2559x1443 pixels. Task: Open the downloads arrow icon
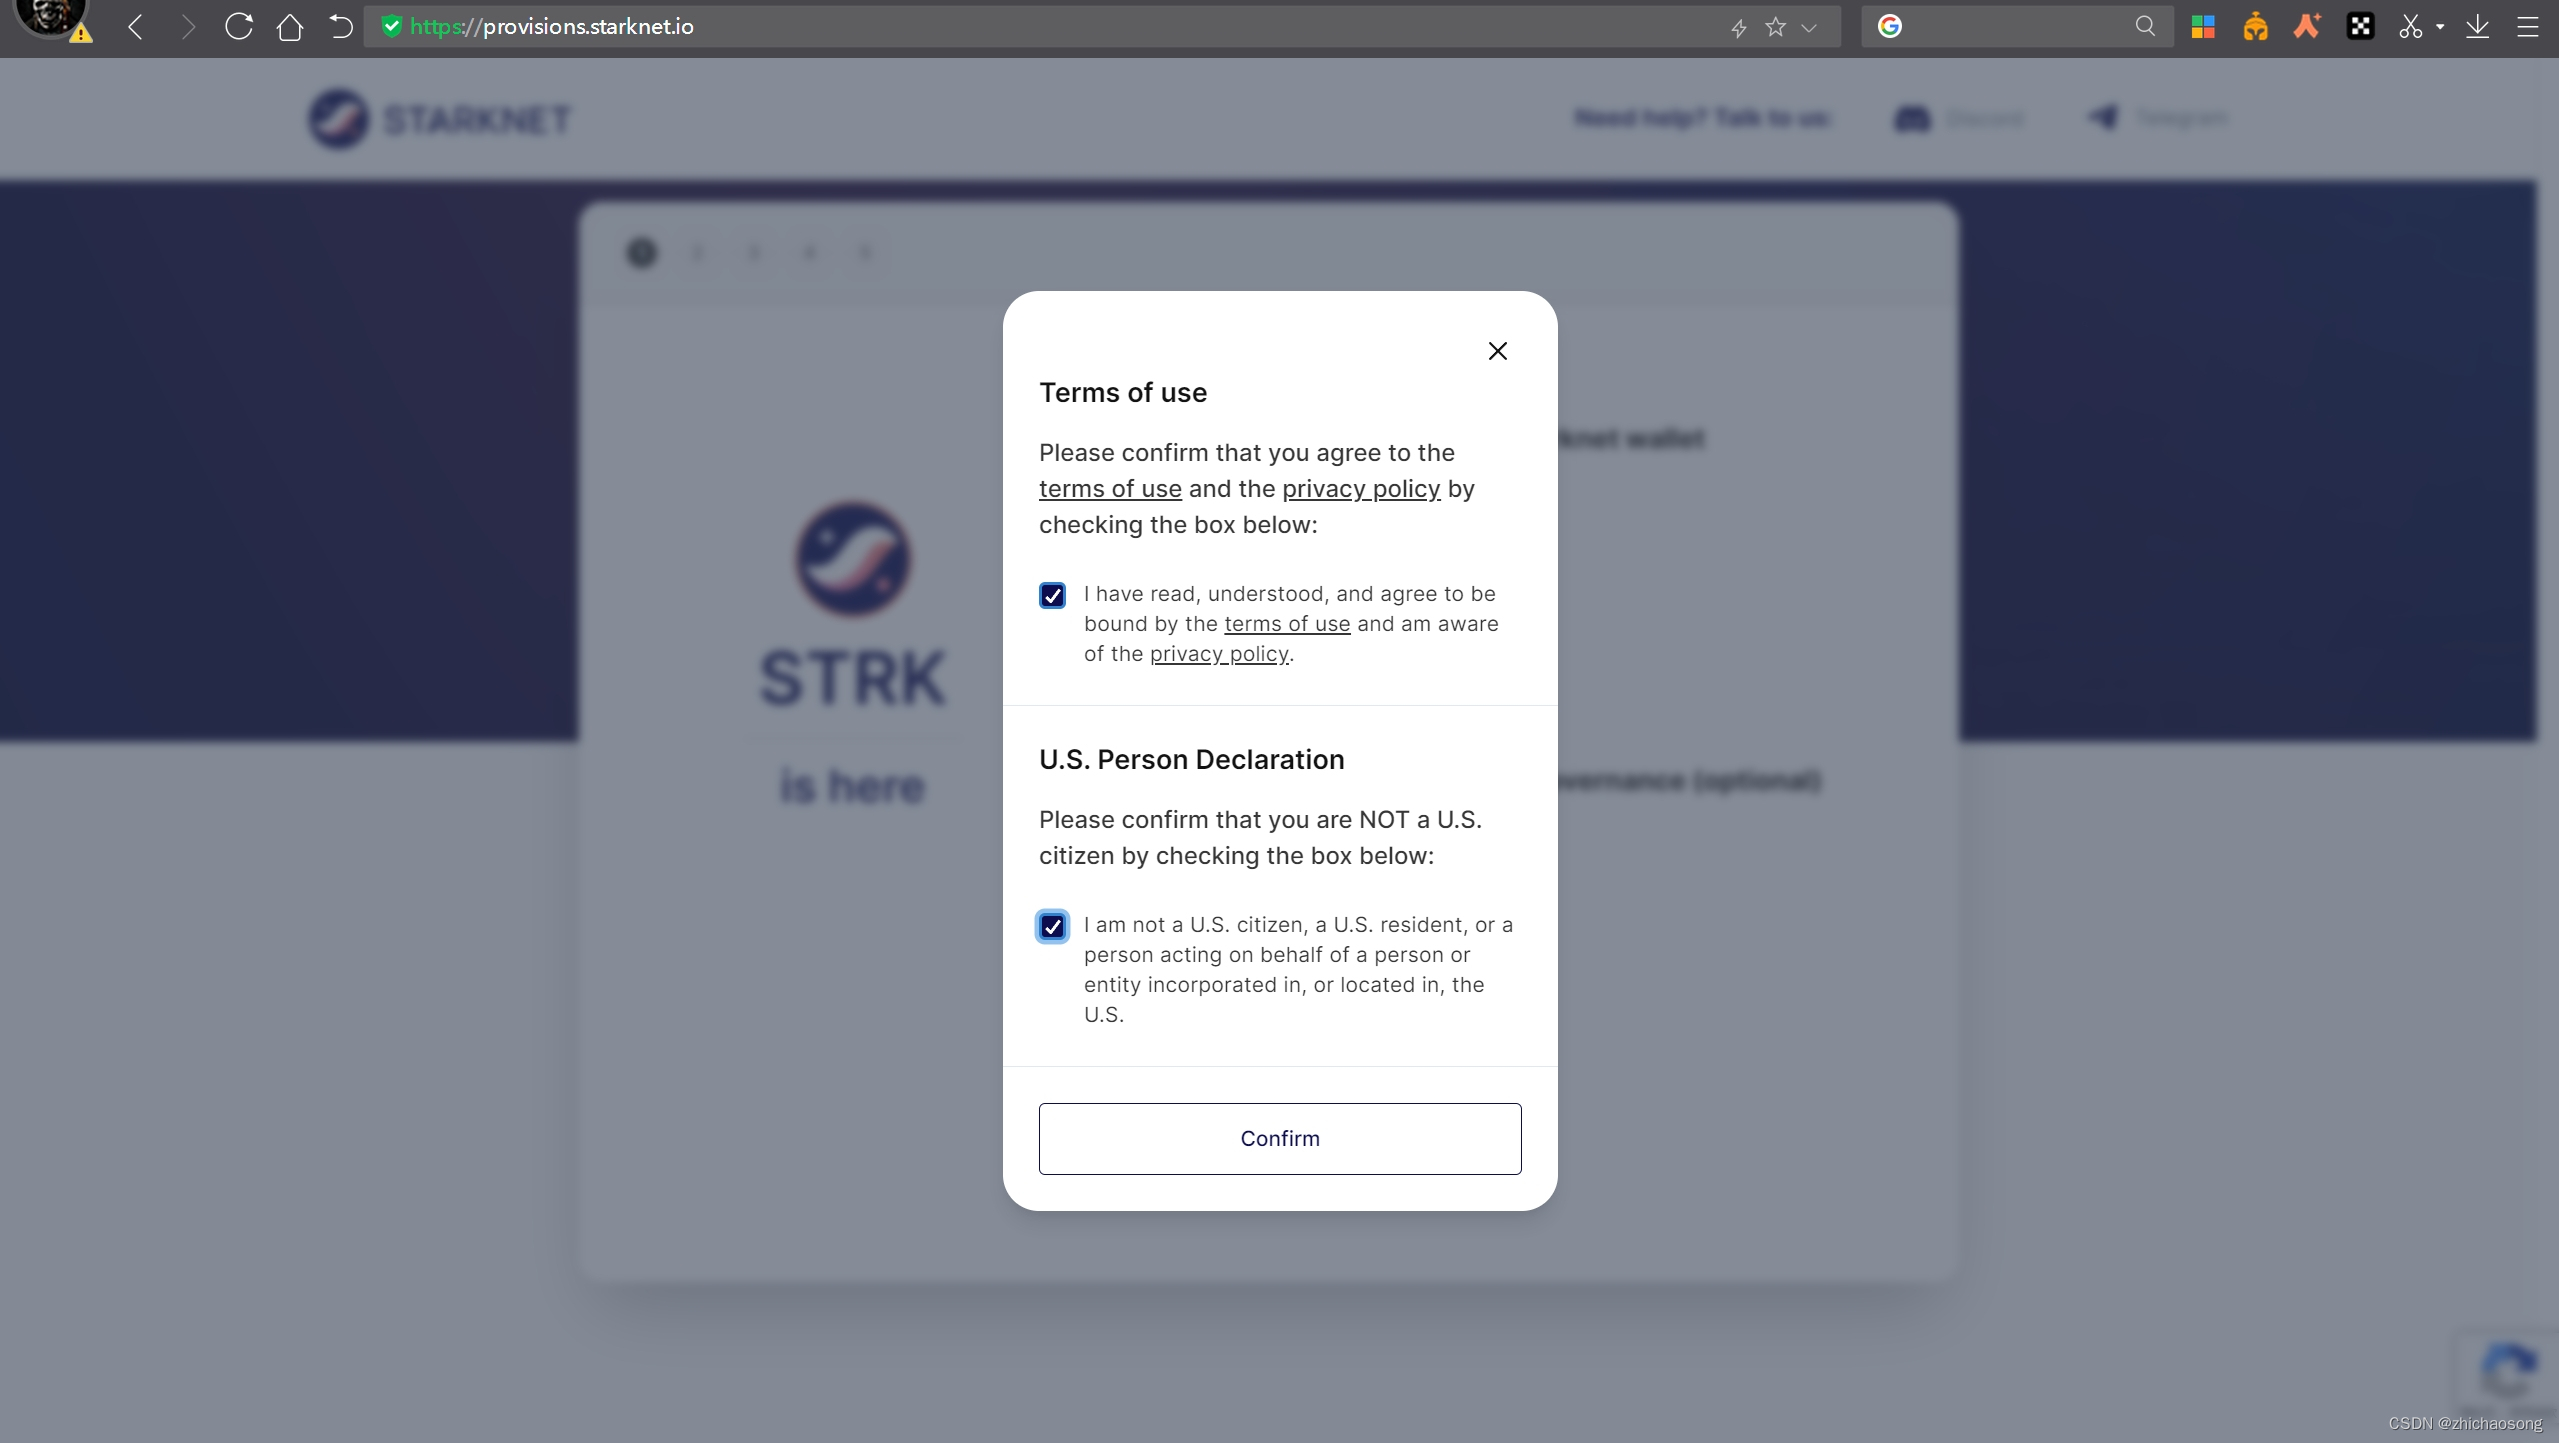tap(2477, 27)
